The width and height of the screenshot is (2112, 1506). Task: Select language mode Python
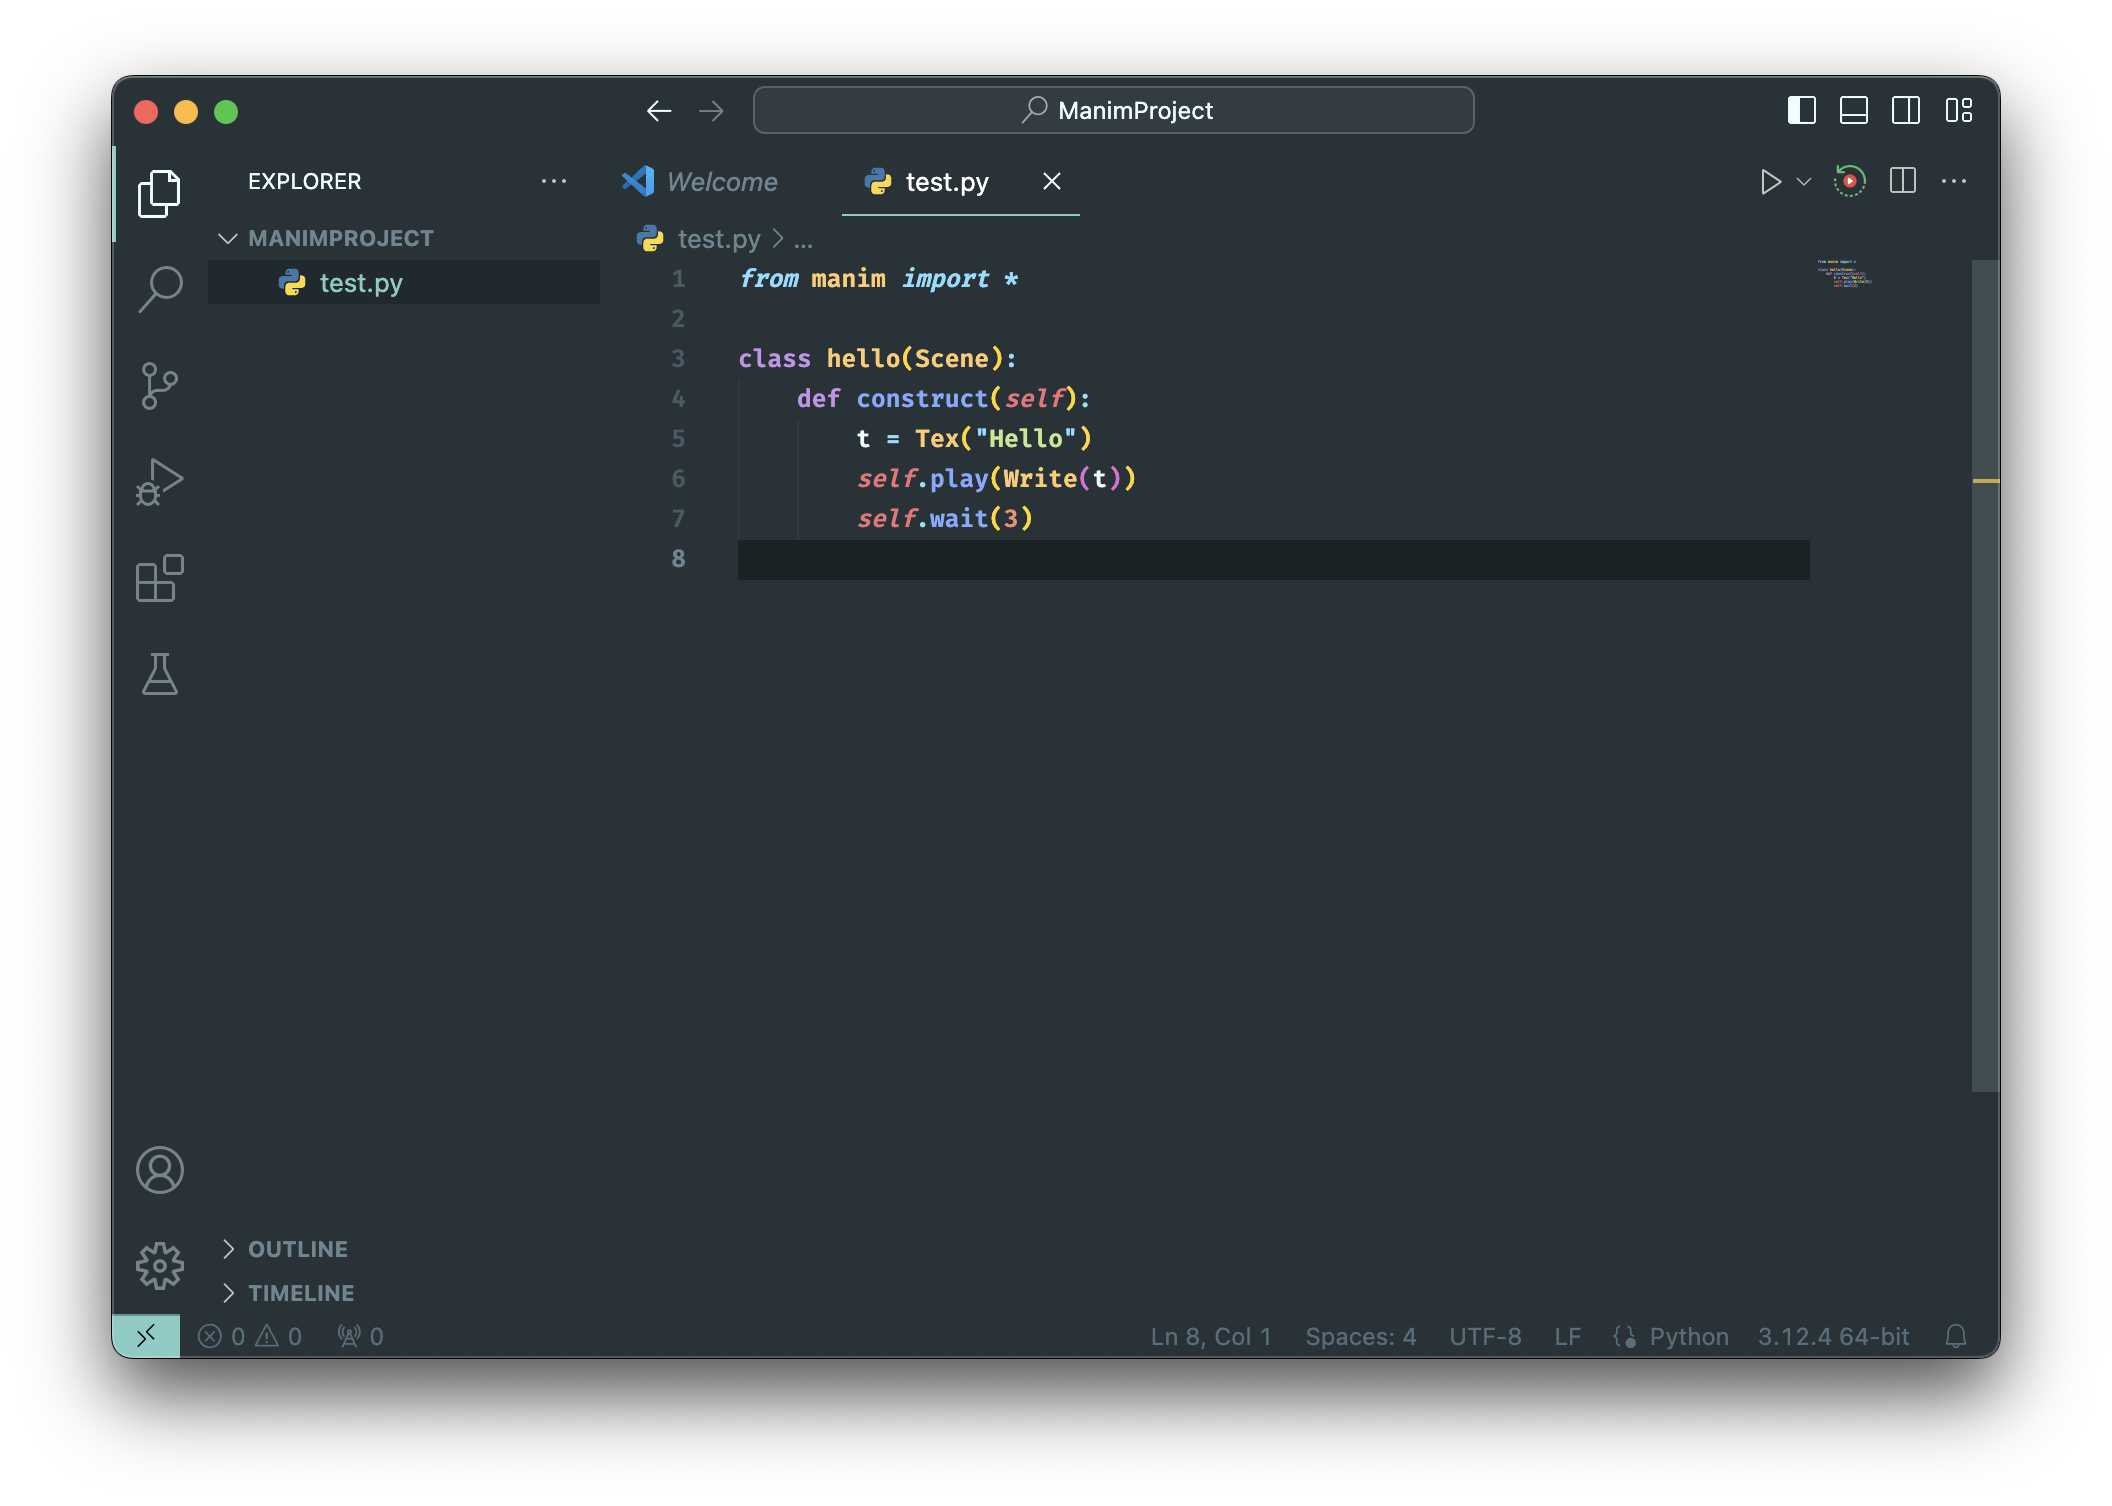click(1689, 1337)
